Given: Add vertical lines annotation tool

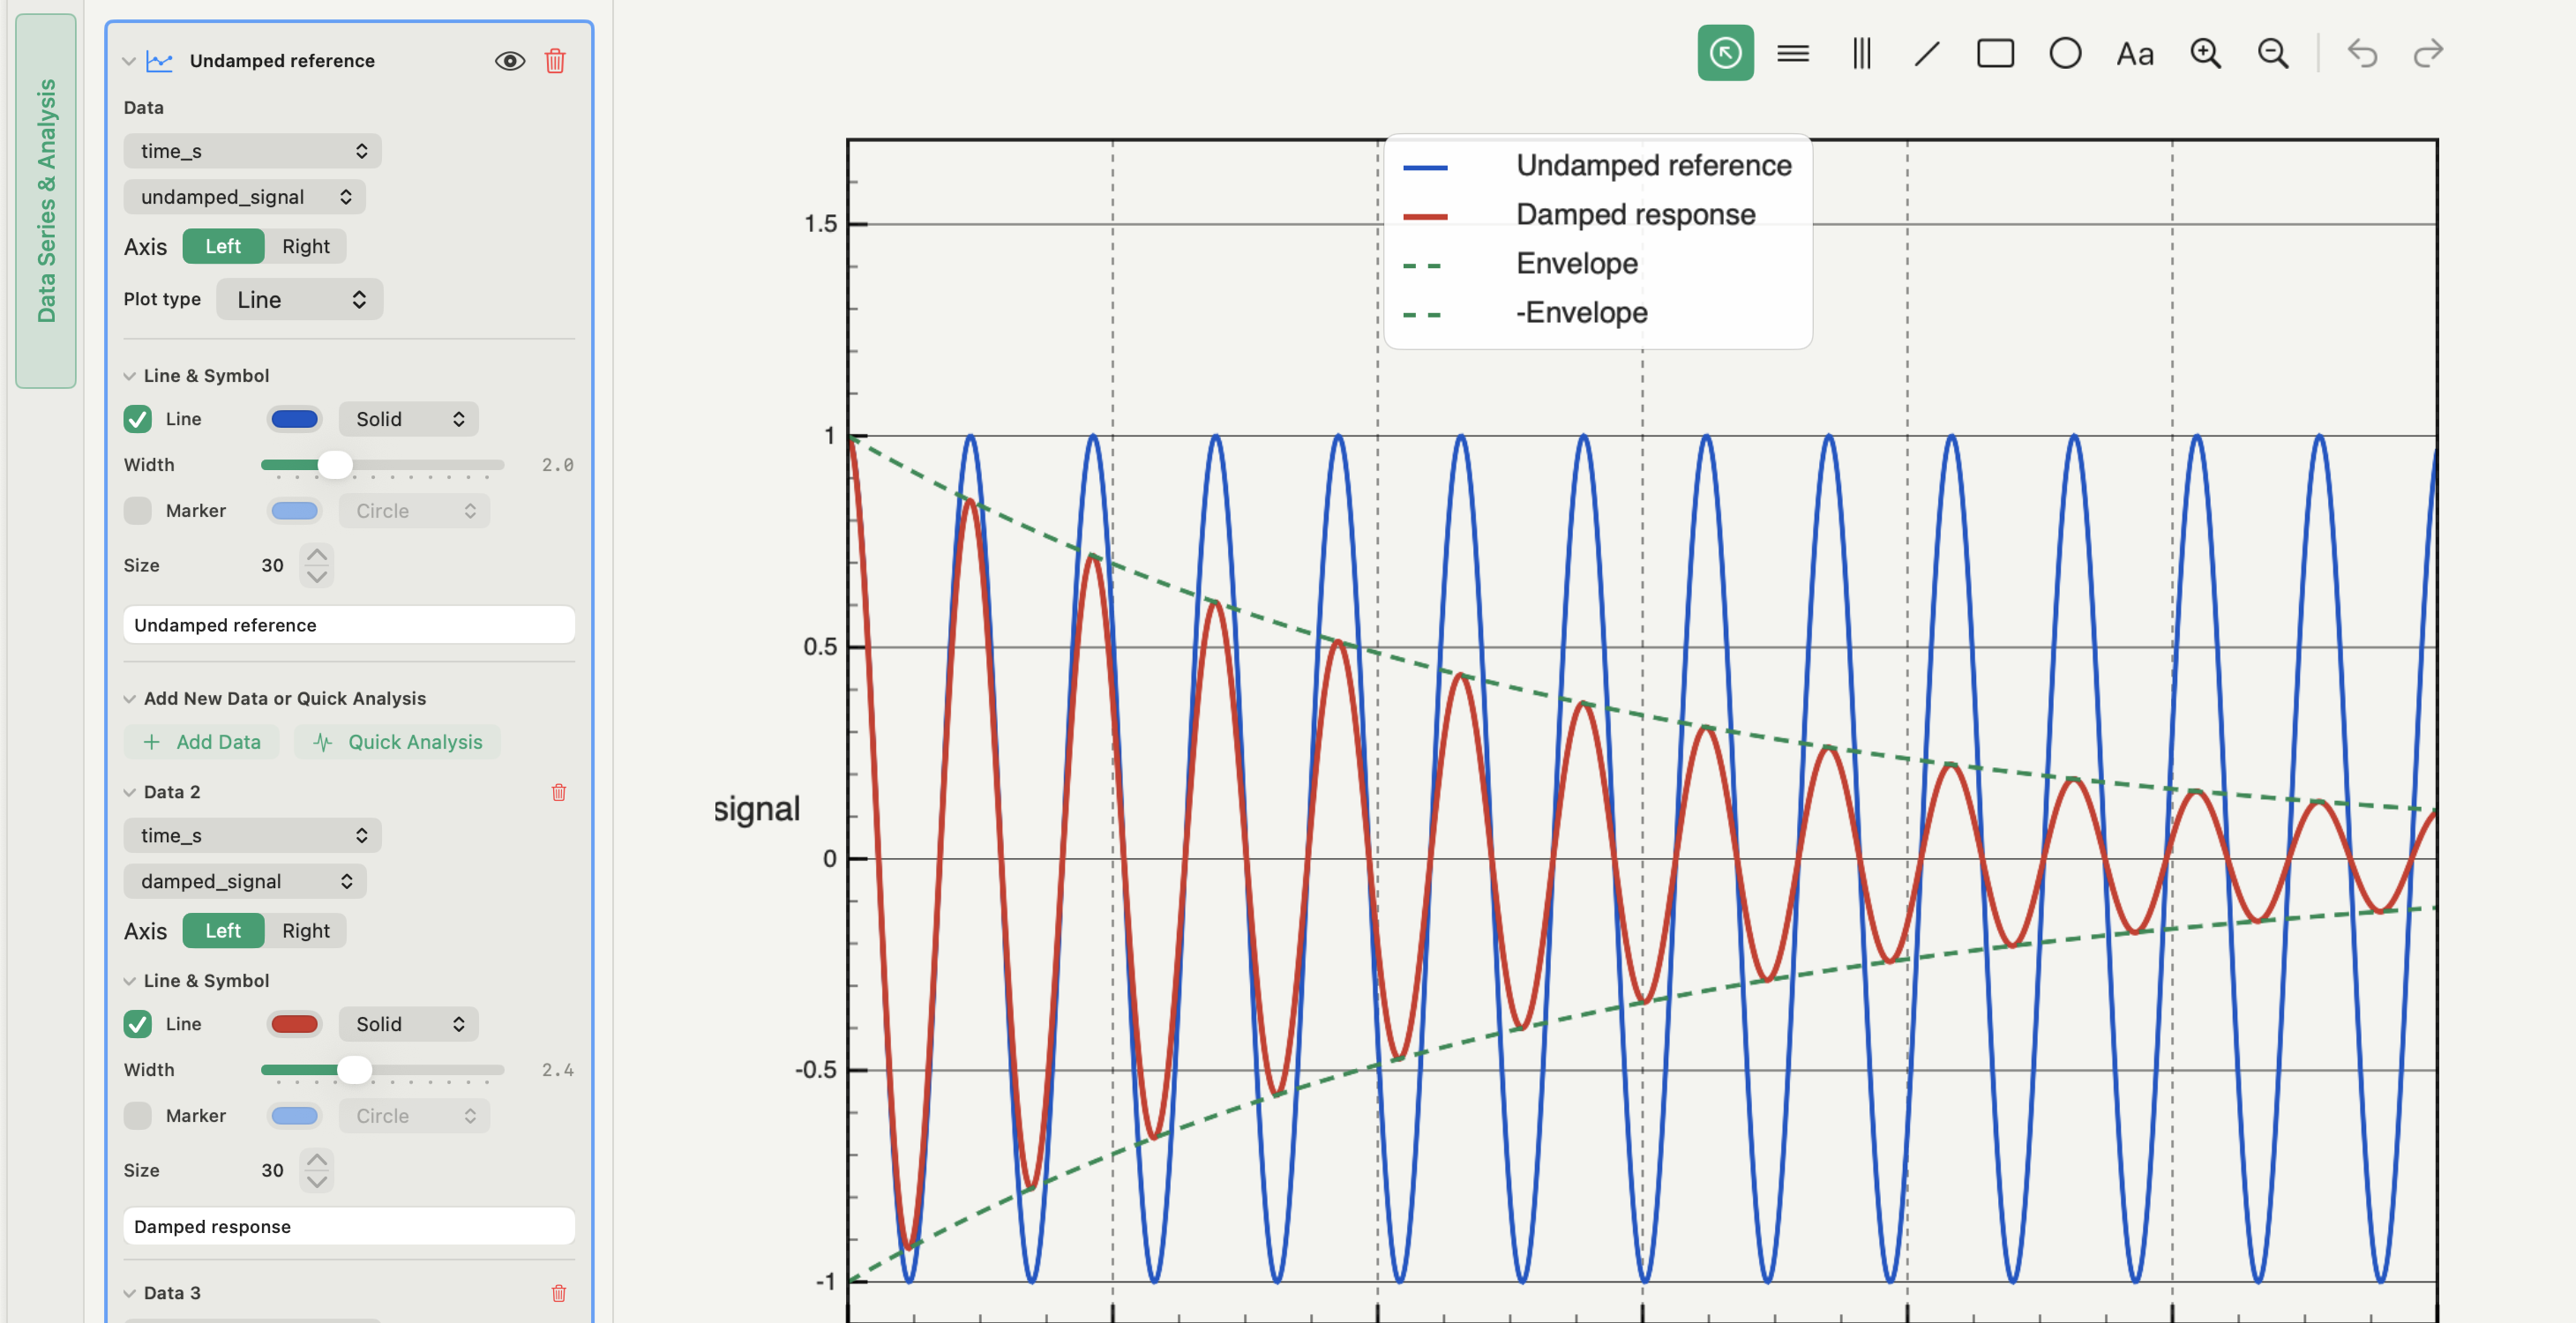Looking at the screenshot, I should click(x=1861, y=53).
